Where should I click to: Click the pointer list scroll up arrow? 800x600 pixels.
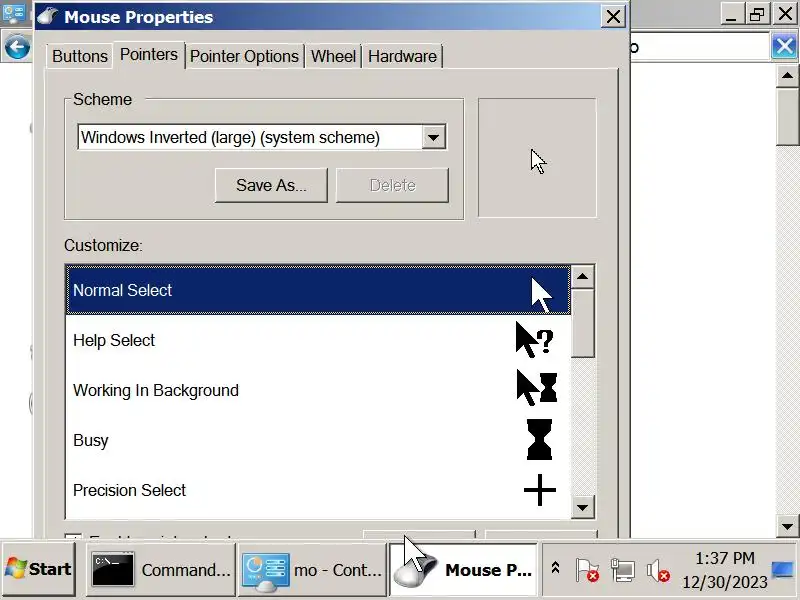[x=583, y=277]
